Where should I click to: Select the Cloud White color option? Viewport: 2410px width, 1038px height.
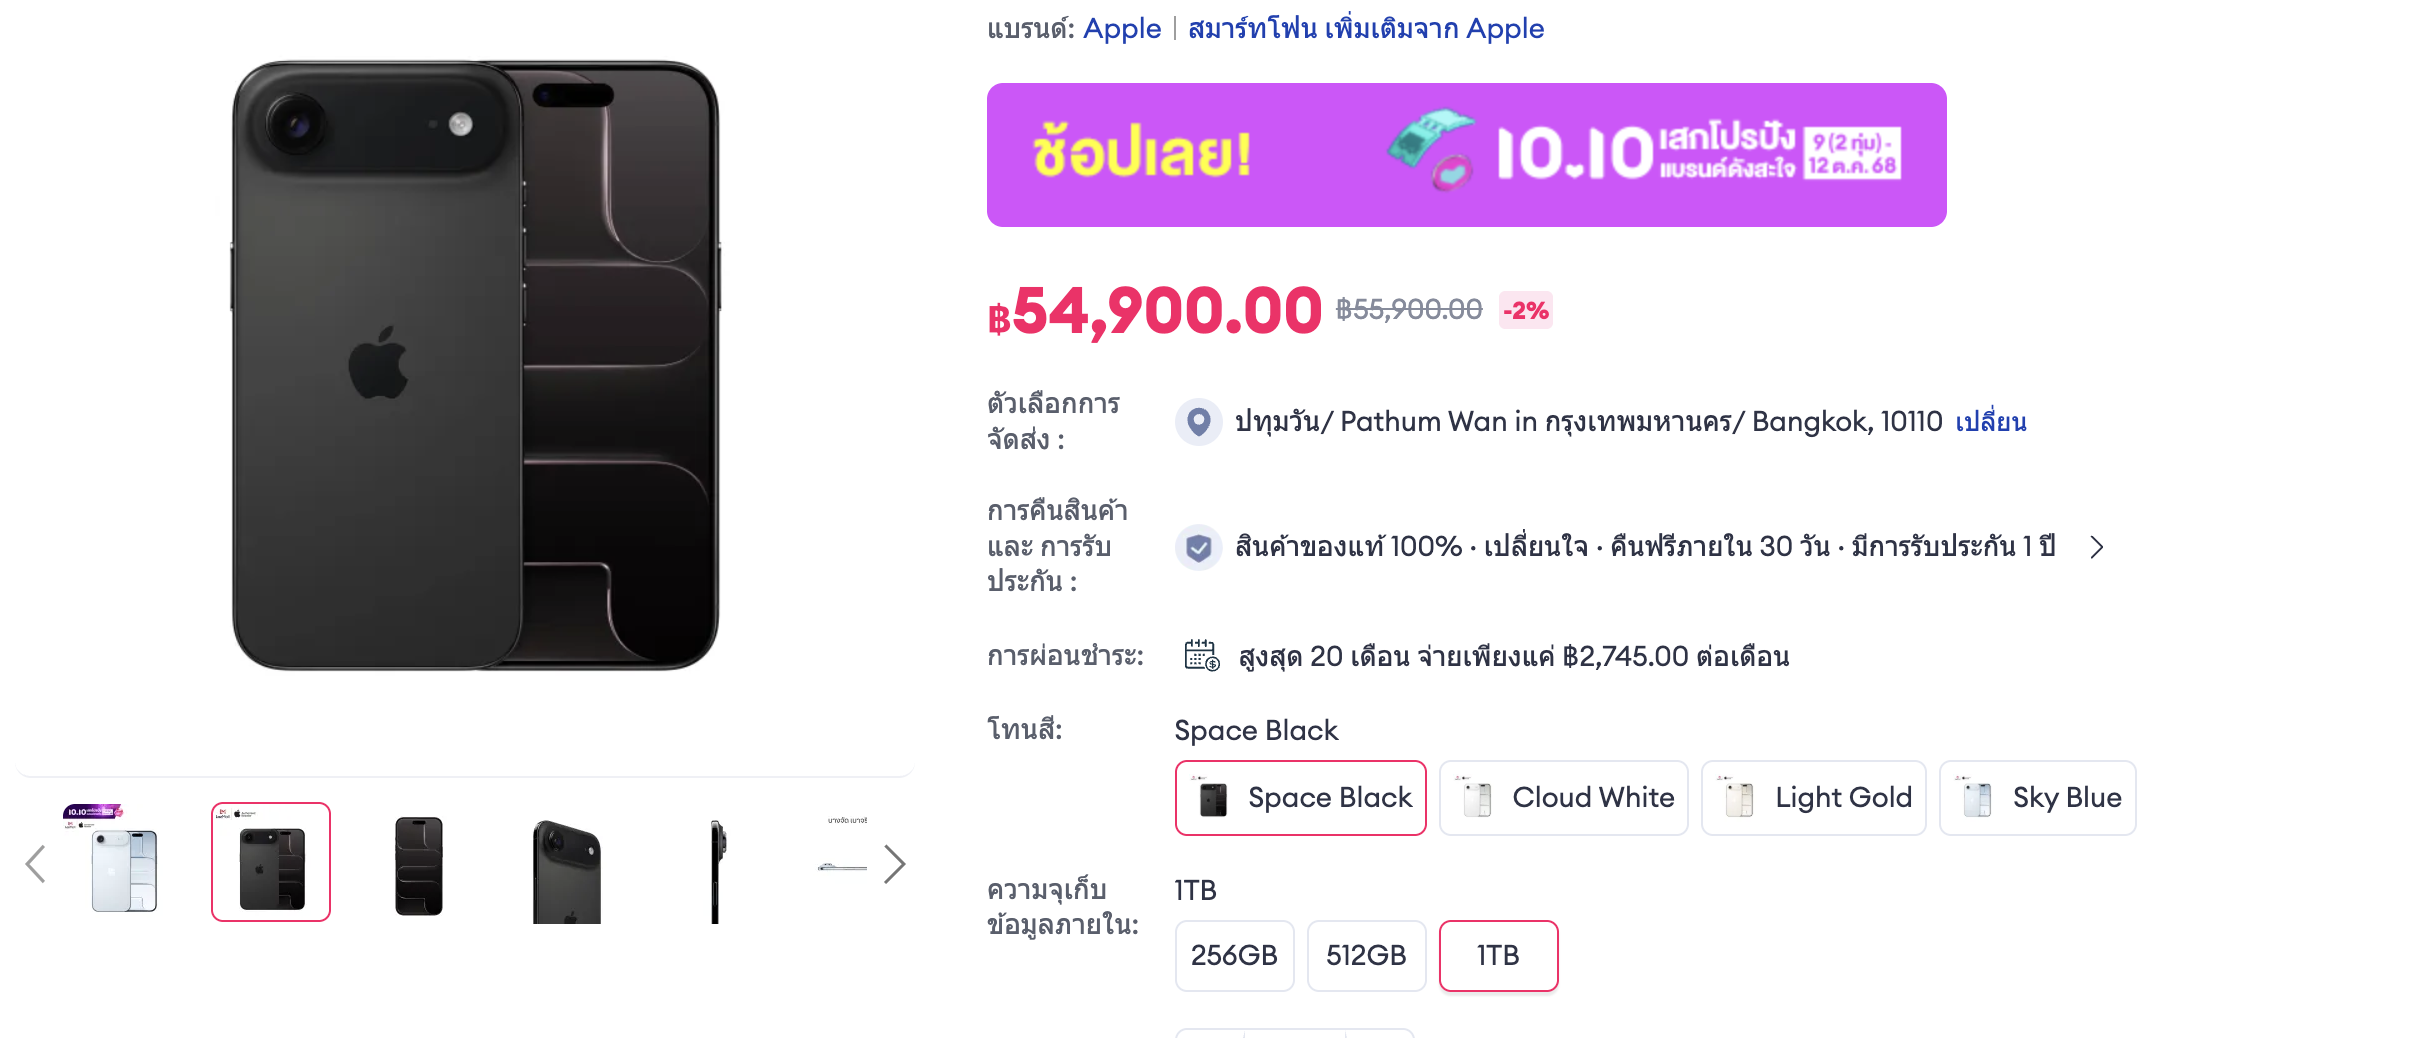pos(1563,798)
